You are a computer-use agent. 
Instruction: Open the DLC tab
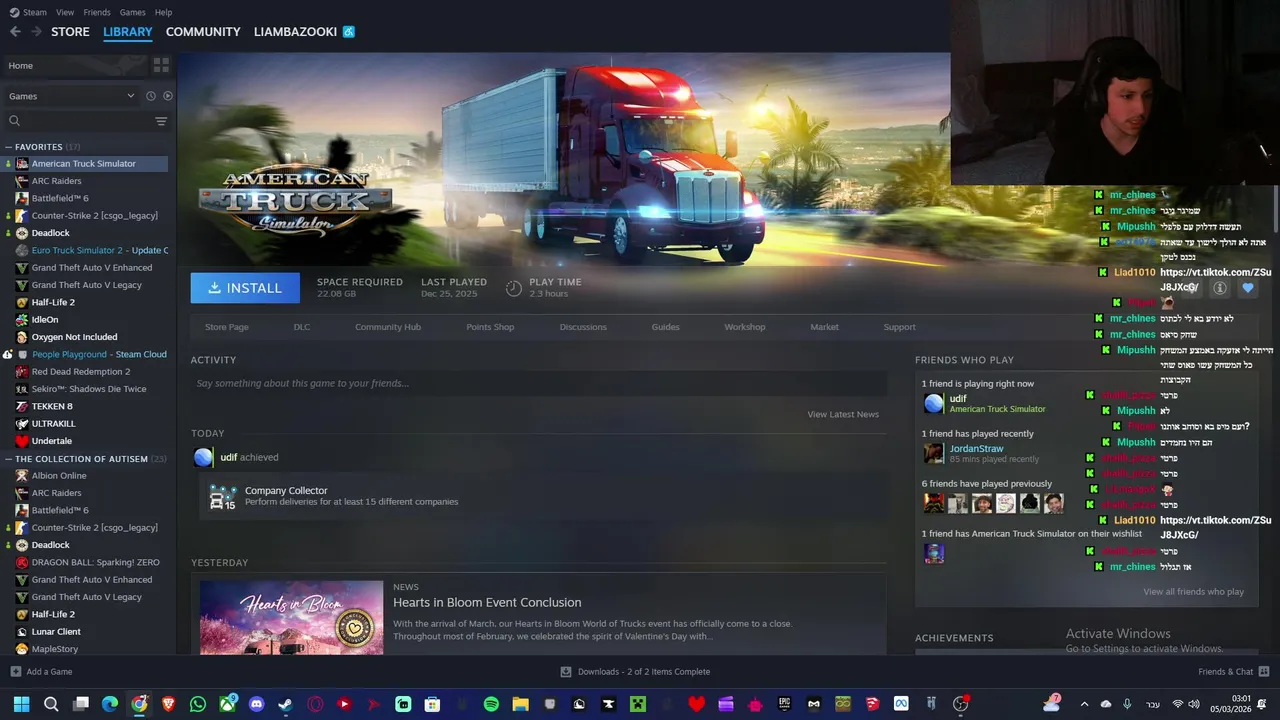click(x=302, y=327)
